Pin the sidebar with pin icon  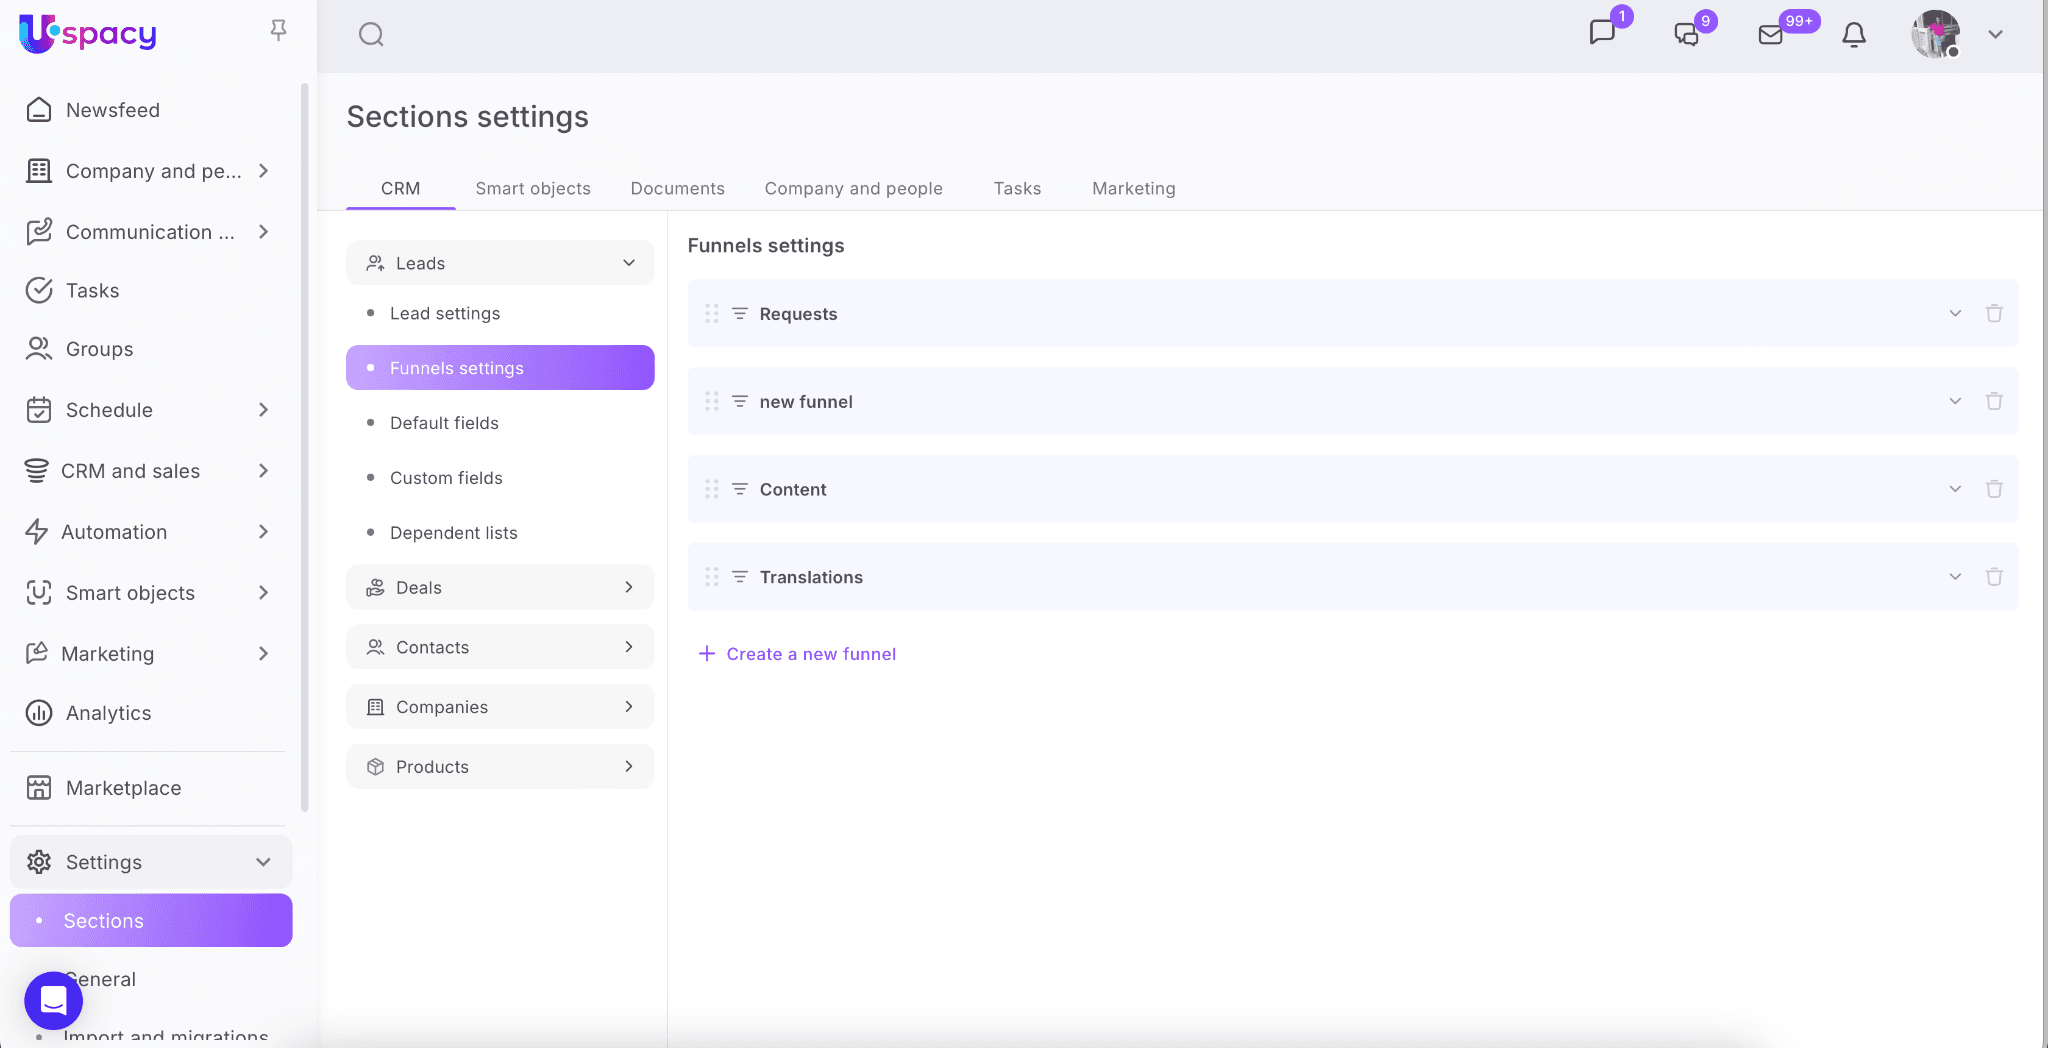coord(278,31)
